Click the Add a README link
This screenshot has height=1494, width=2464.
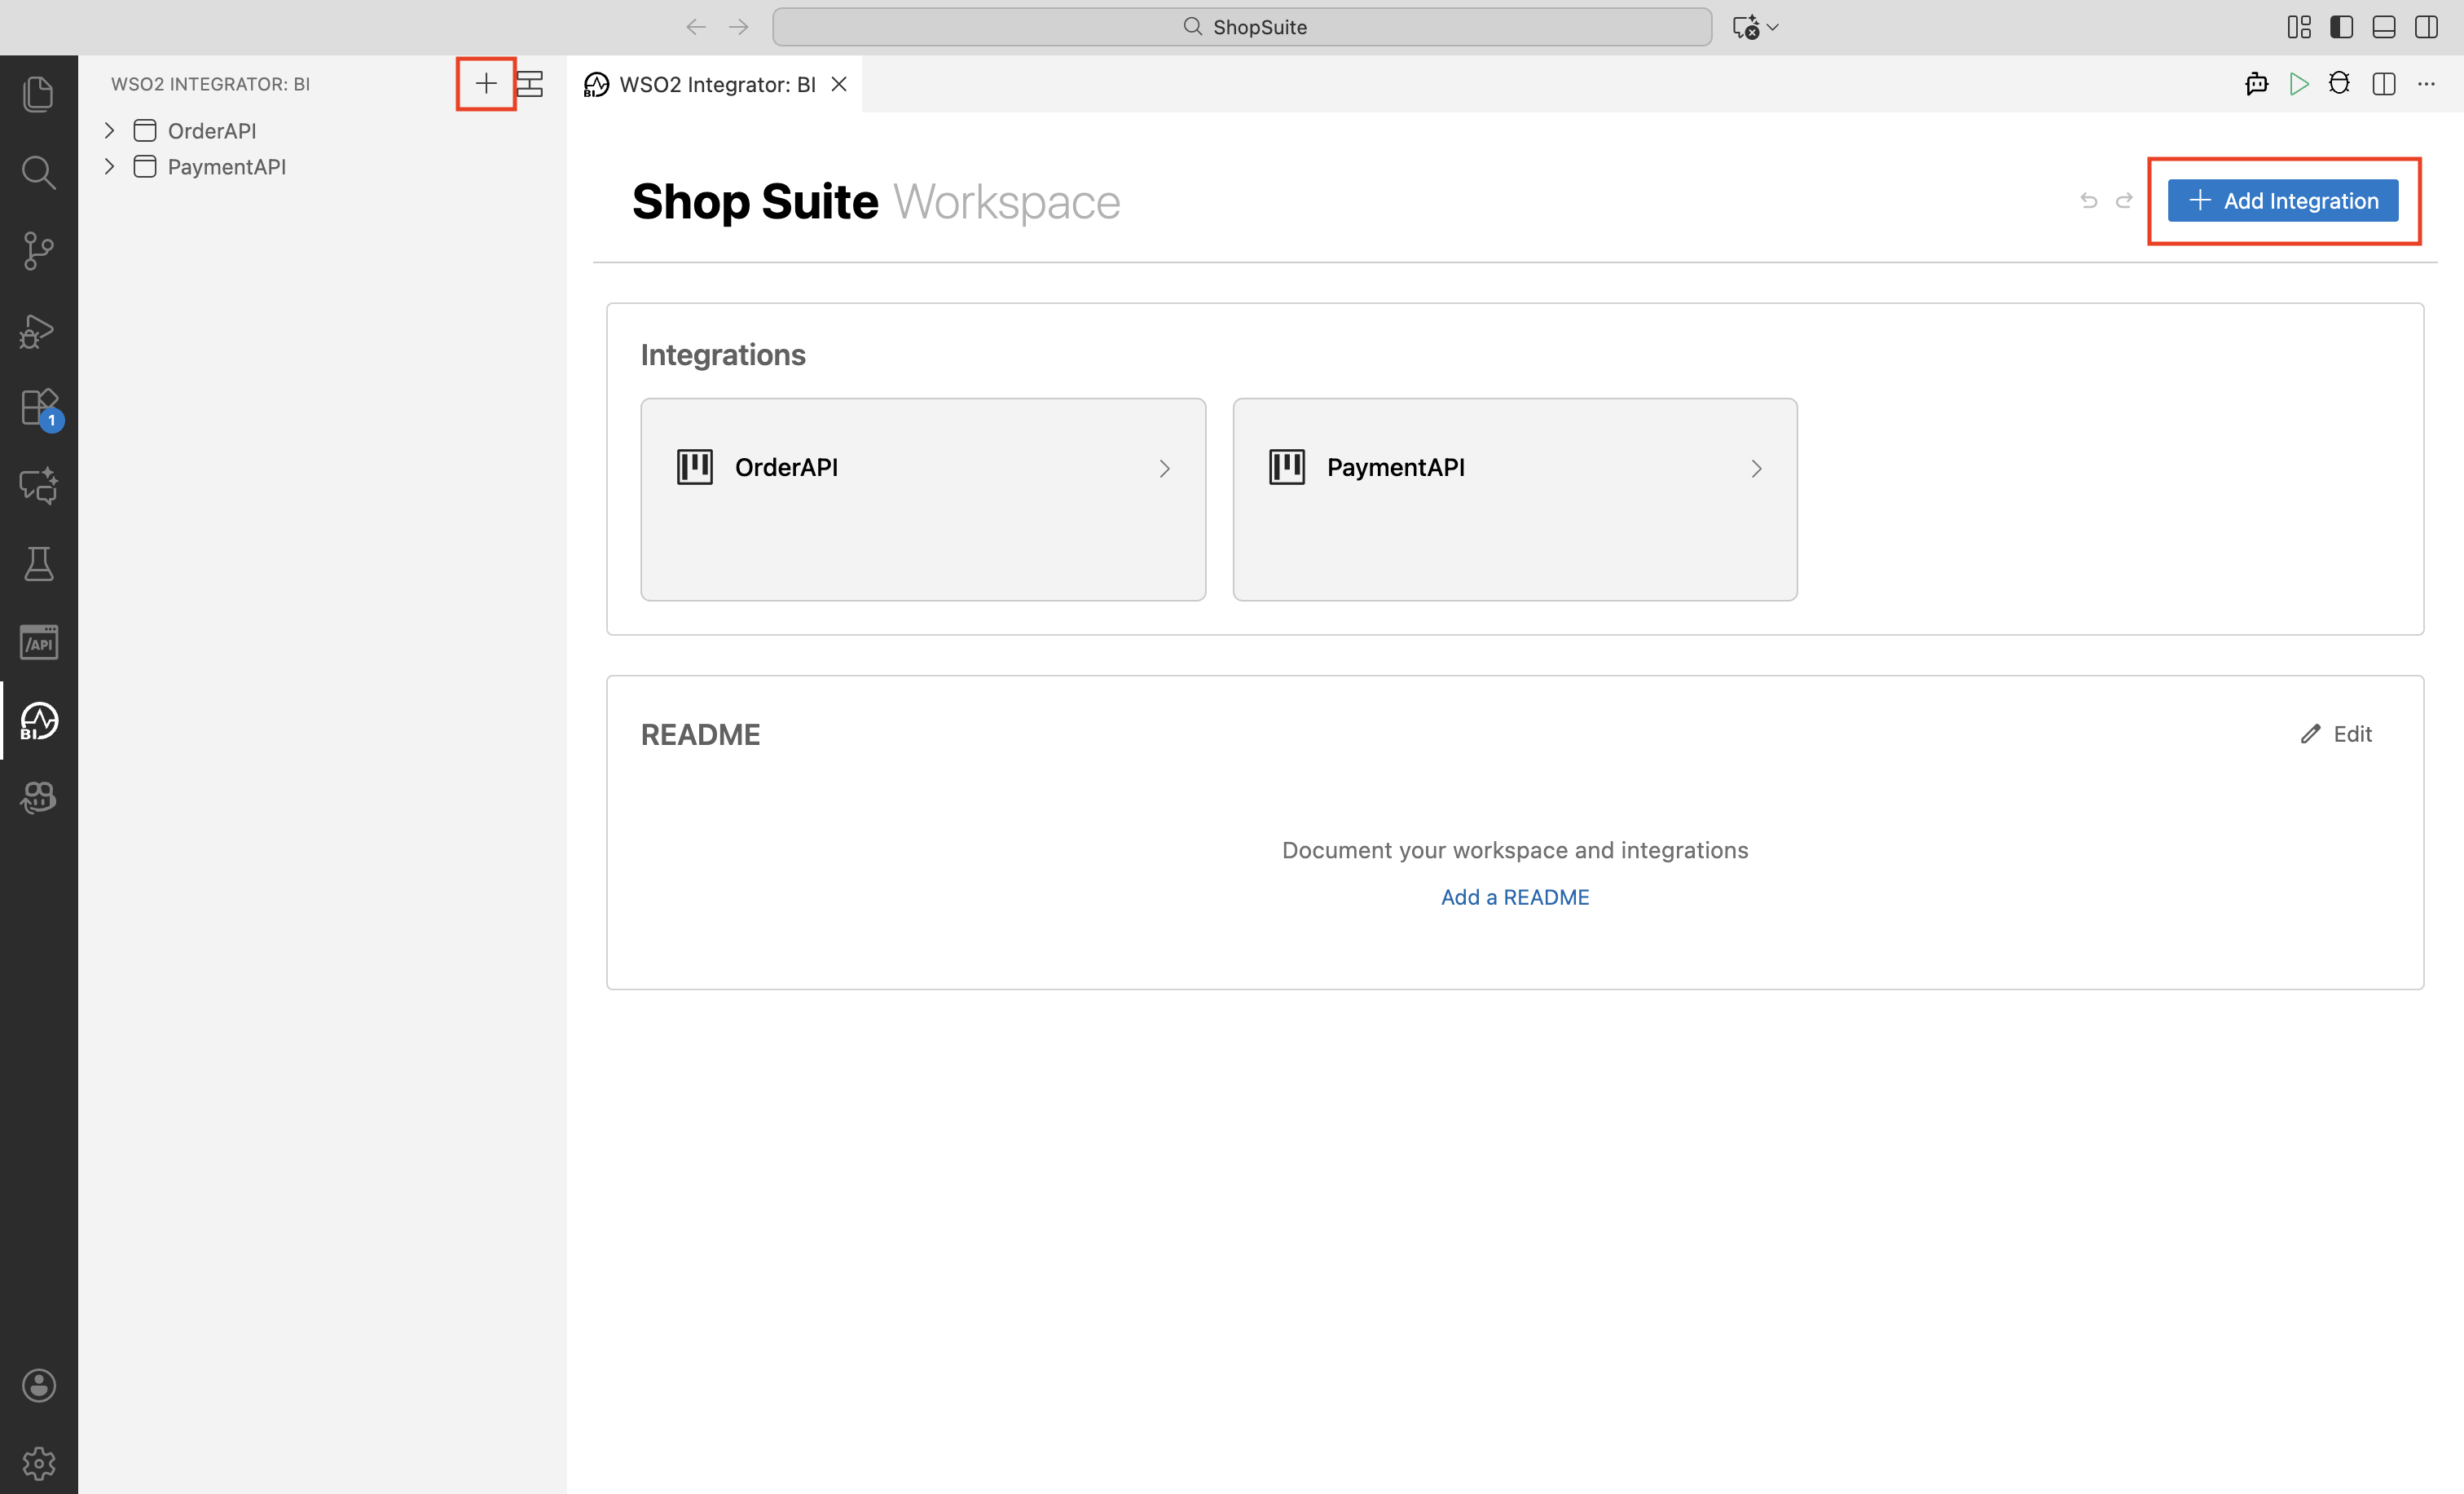click(x=1514, y=897)
